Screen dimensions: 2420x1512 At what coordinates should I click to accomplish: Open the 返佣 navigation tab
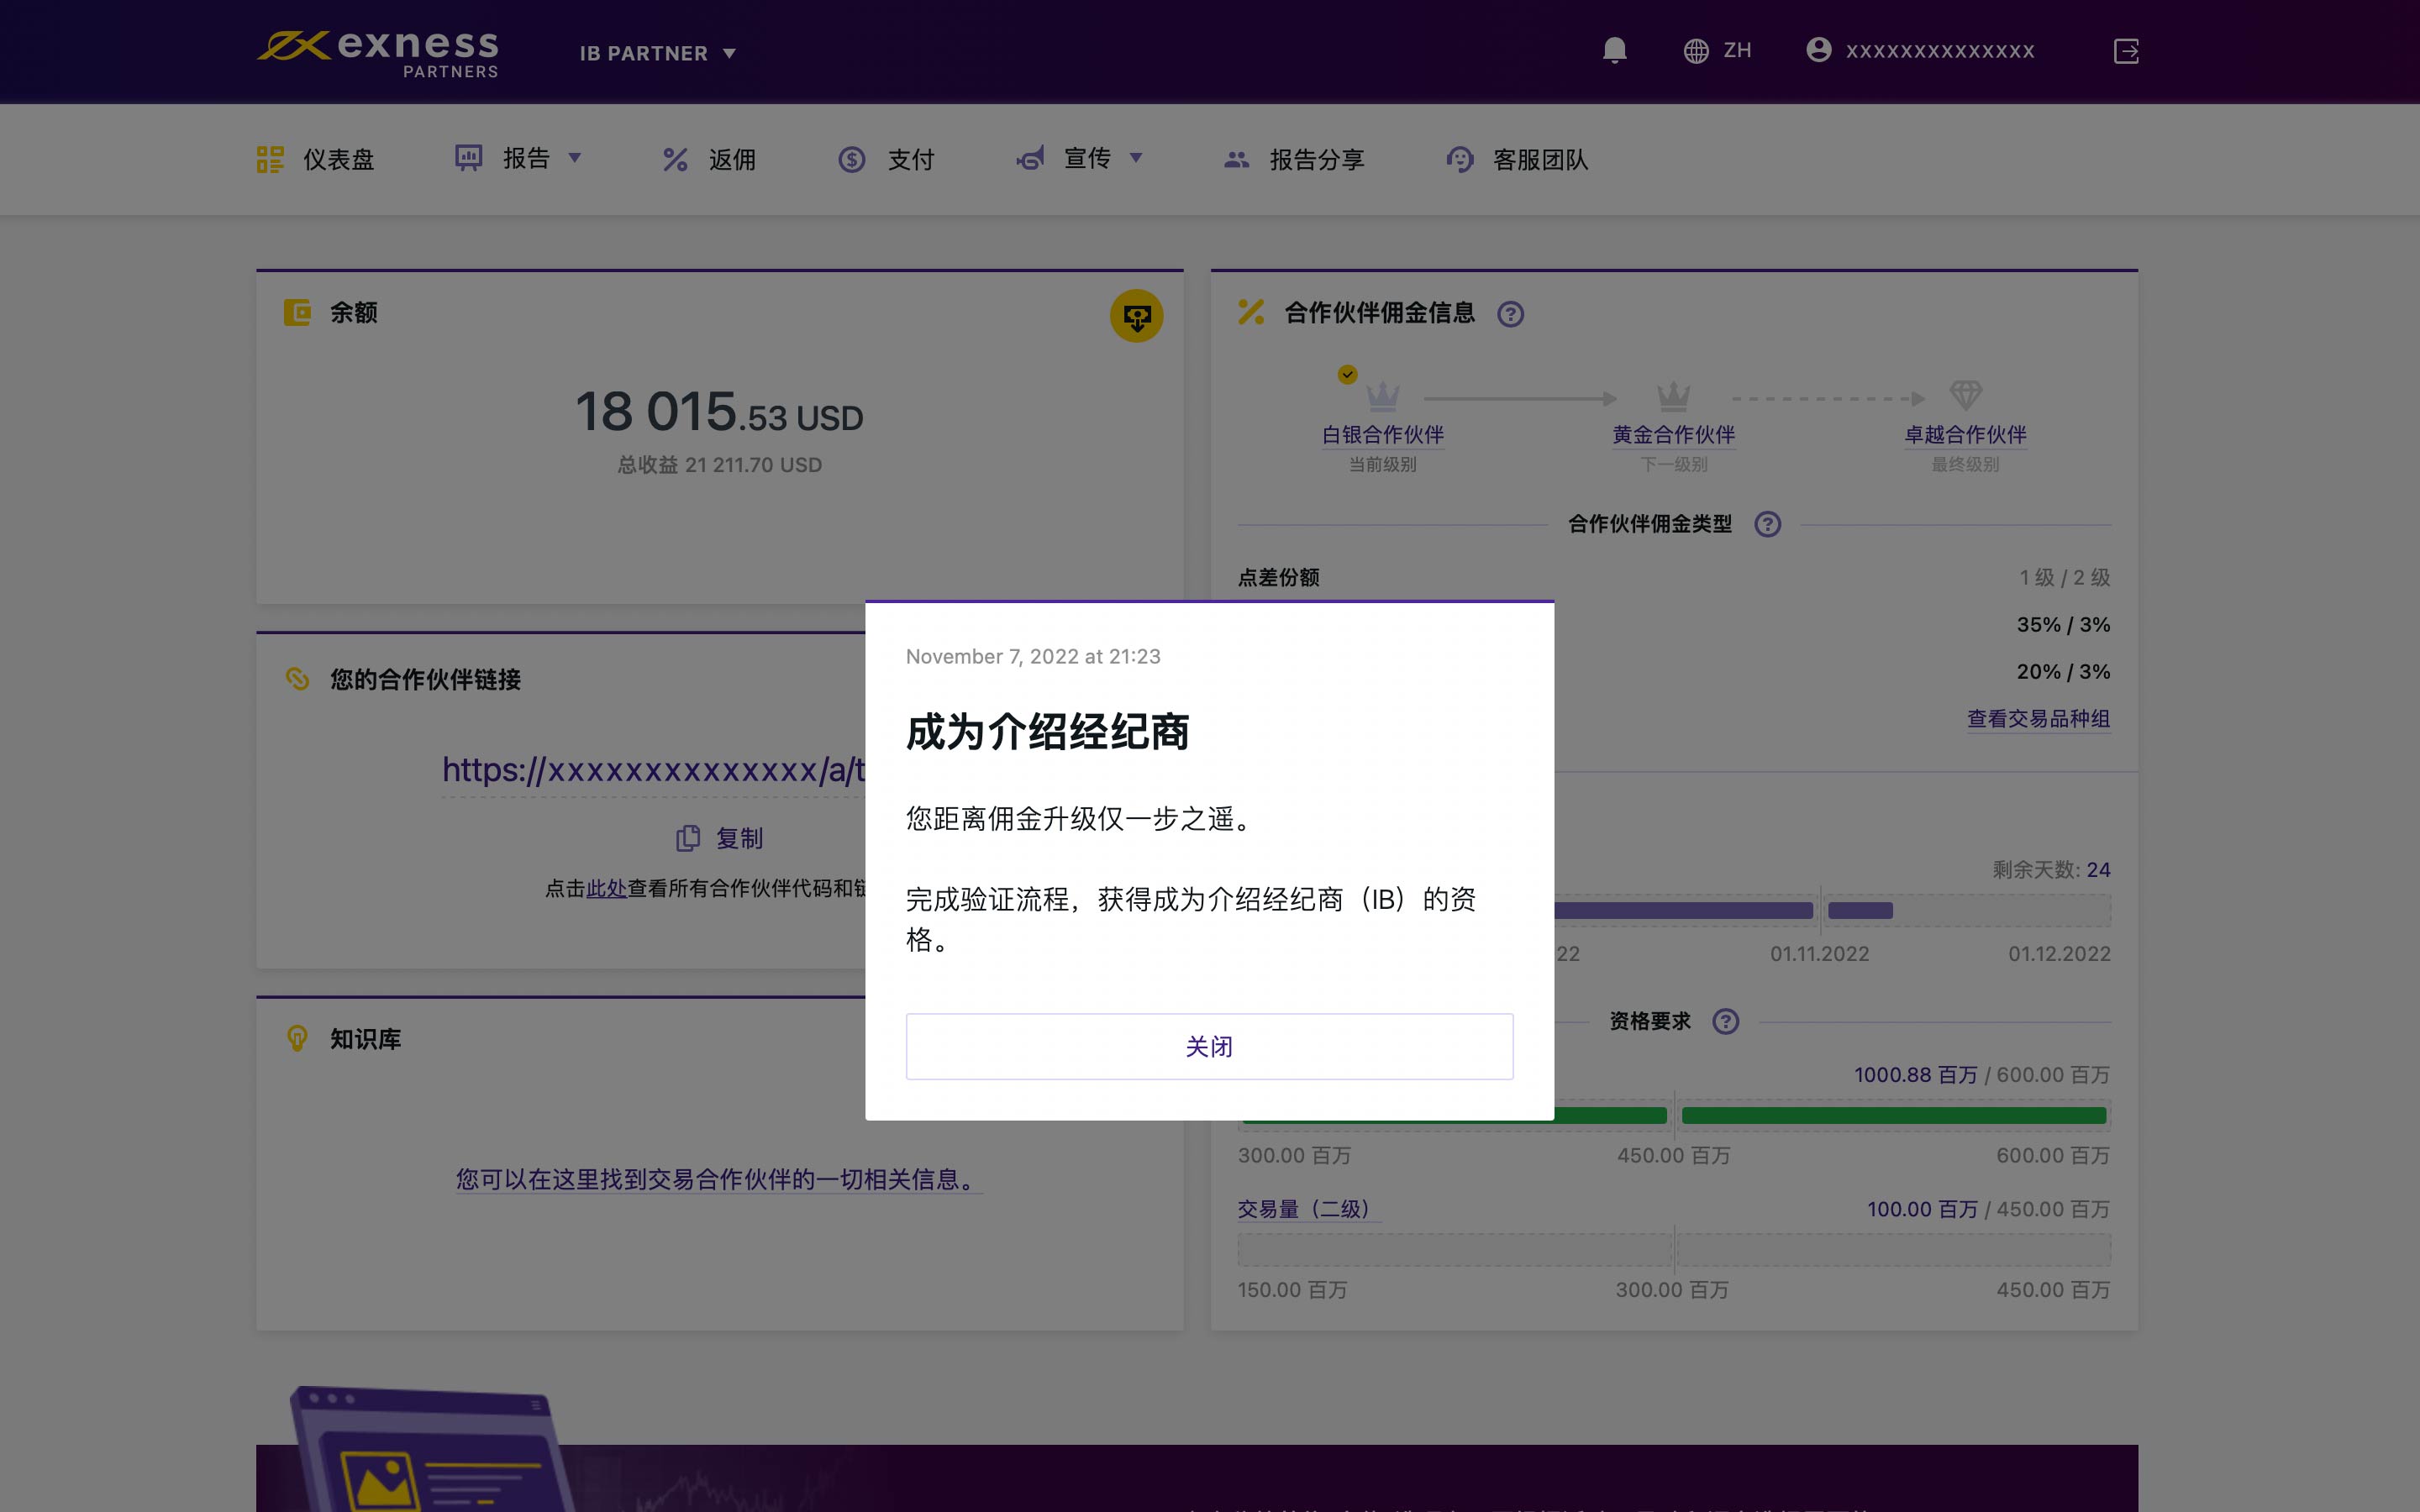[x=709, y=160]
